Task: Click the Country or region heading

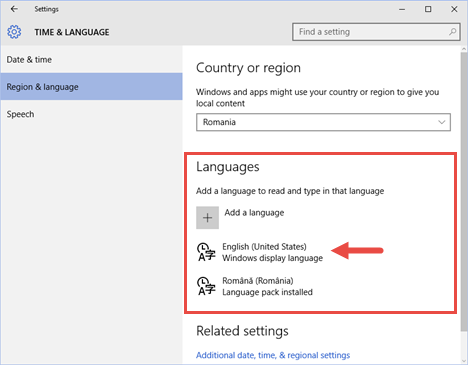Action: coord(248,68)
